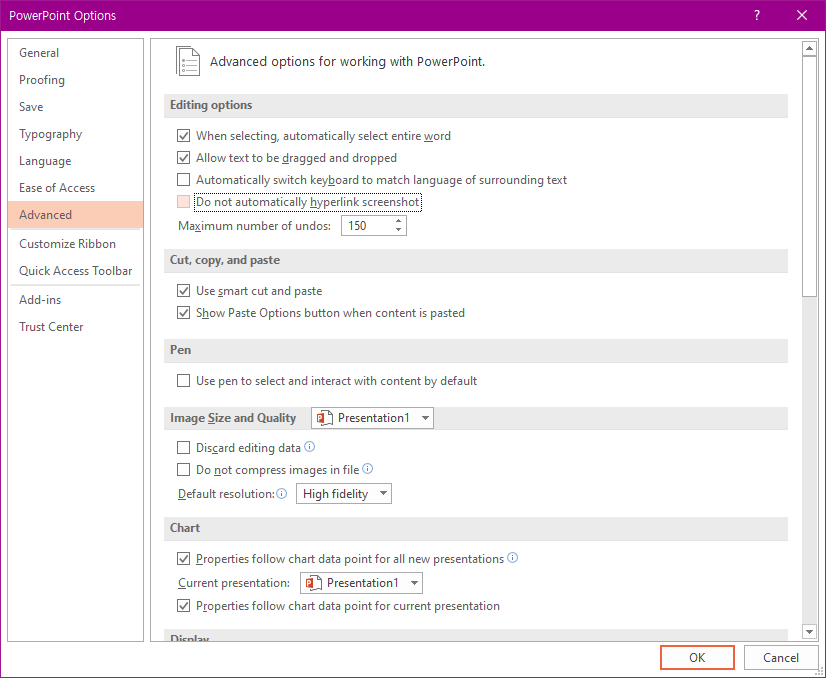
Task: Open the Proofing options category
Action: click(76, 80)
